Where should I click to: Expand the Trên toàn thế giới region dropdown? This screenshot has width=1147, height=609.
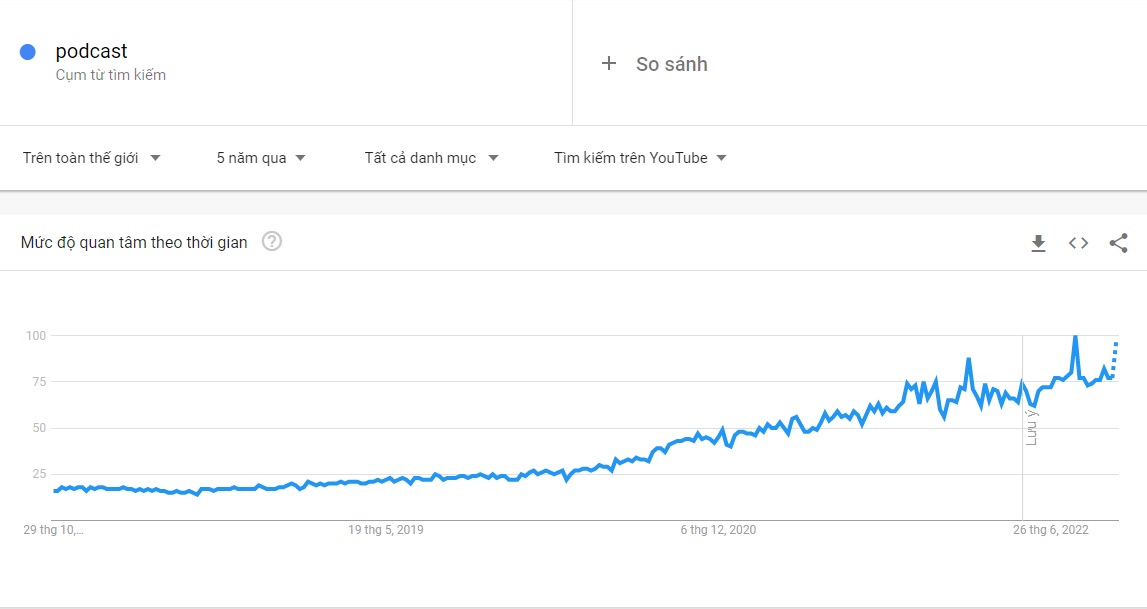[91, 158]
